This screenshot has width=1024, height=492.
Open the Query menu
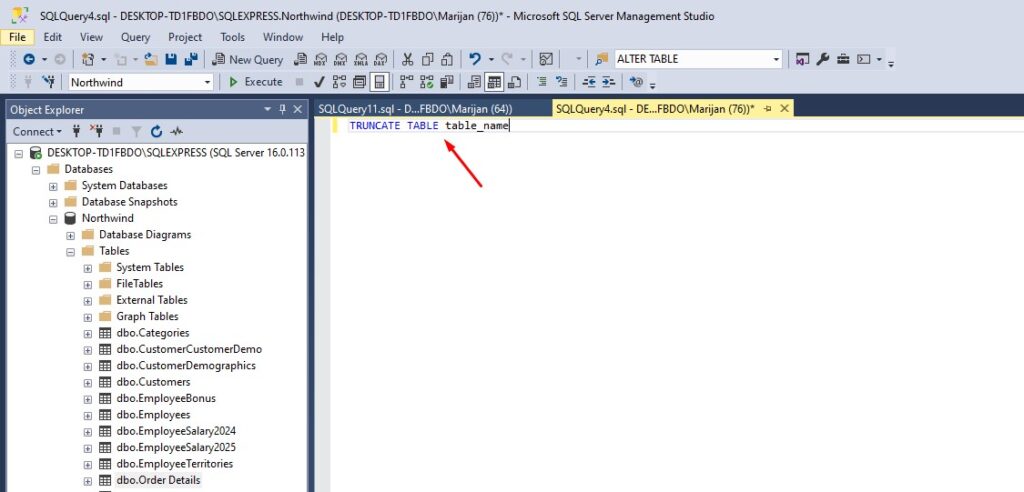pos(135,37)
